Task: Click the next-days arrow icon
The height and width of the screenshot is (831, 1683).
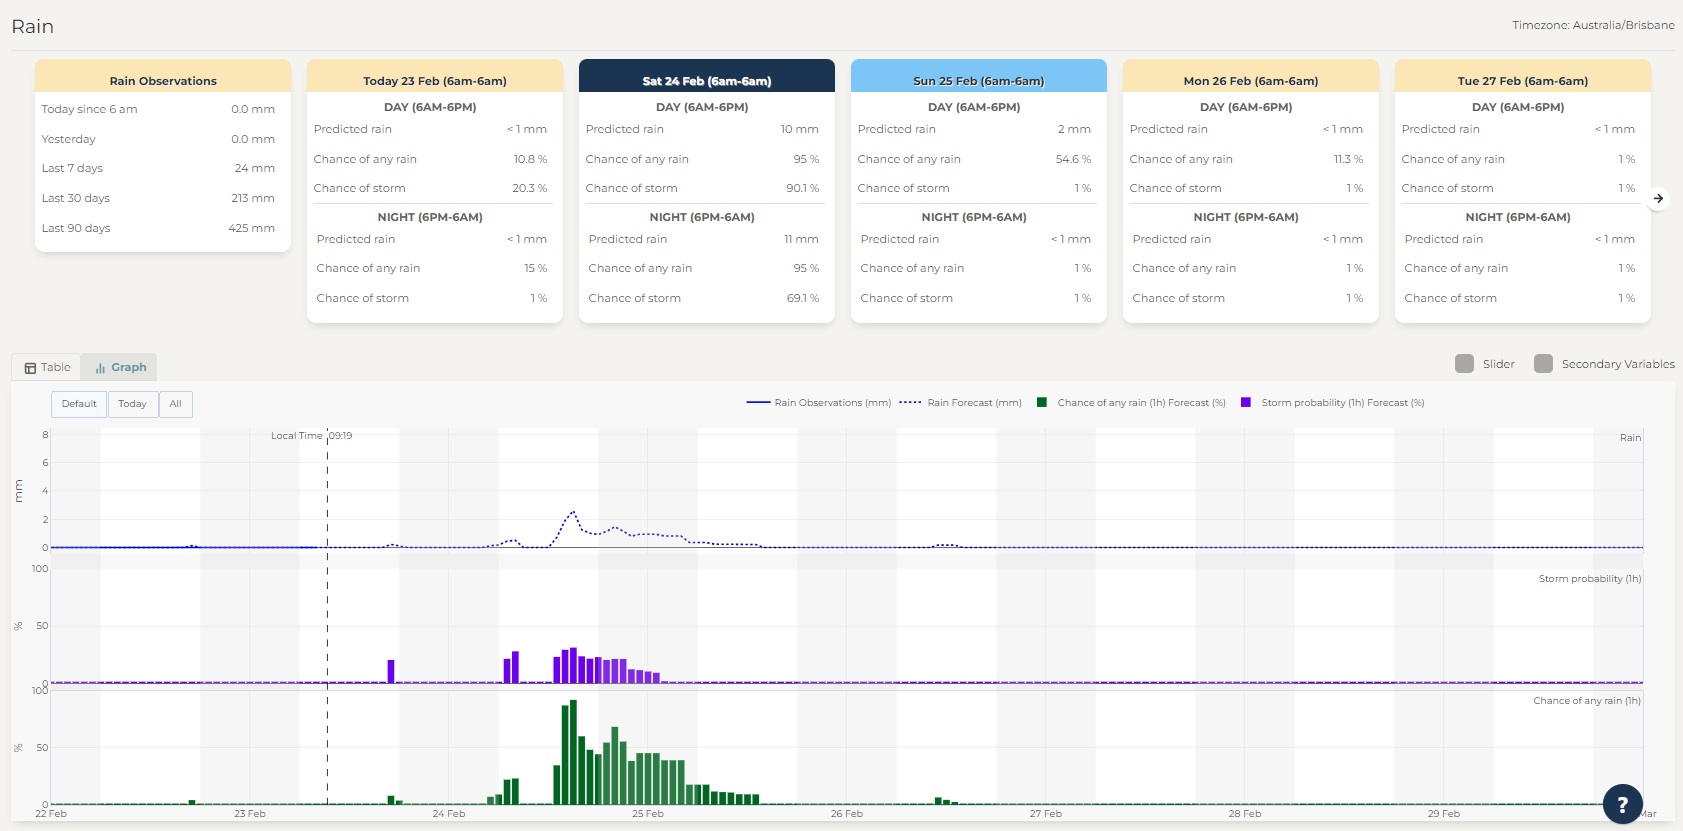Action: click(1658, 198)
